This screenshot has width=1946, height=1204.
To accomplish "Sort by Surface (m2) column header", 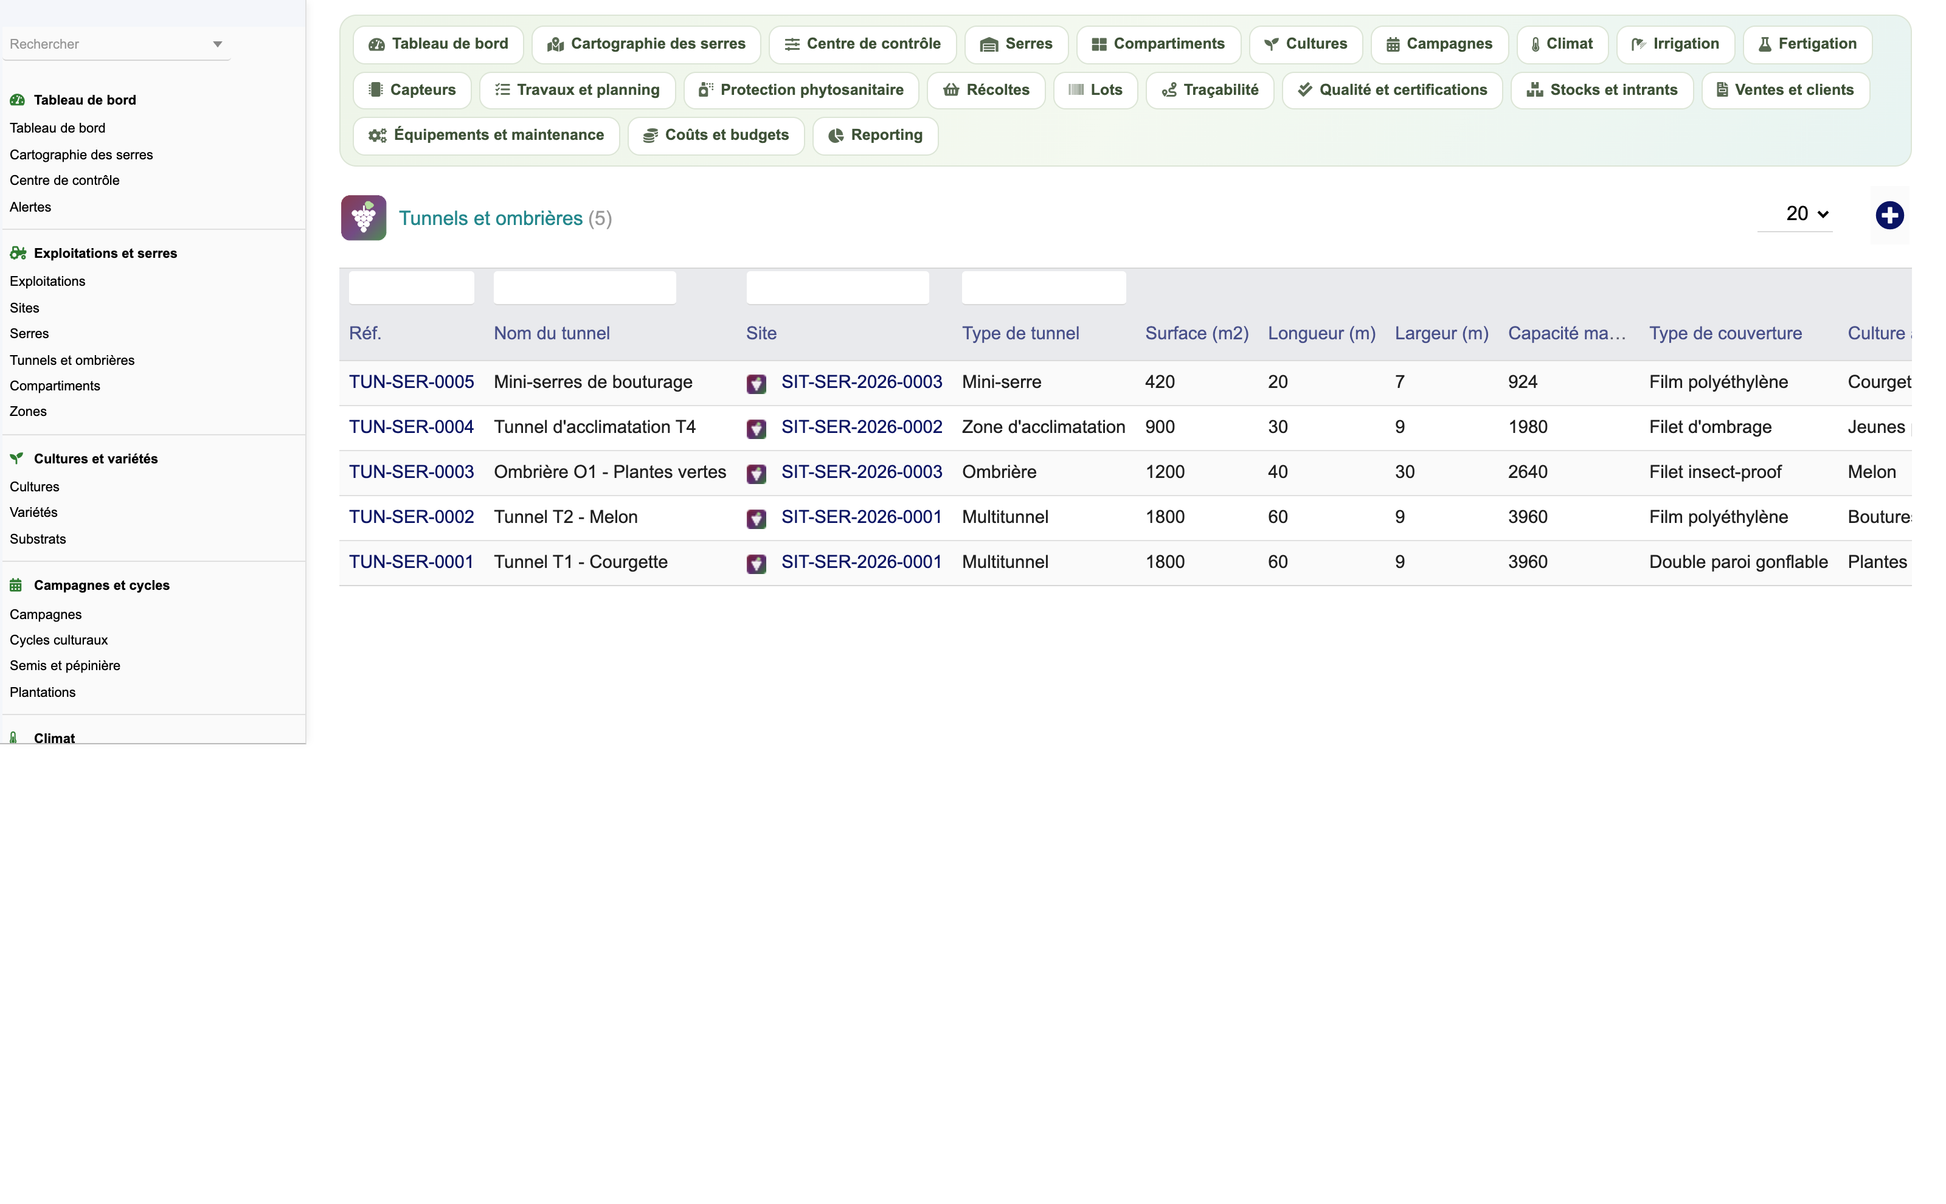I will (x=1196, y=333).
